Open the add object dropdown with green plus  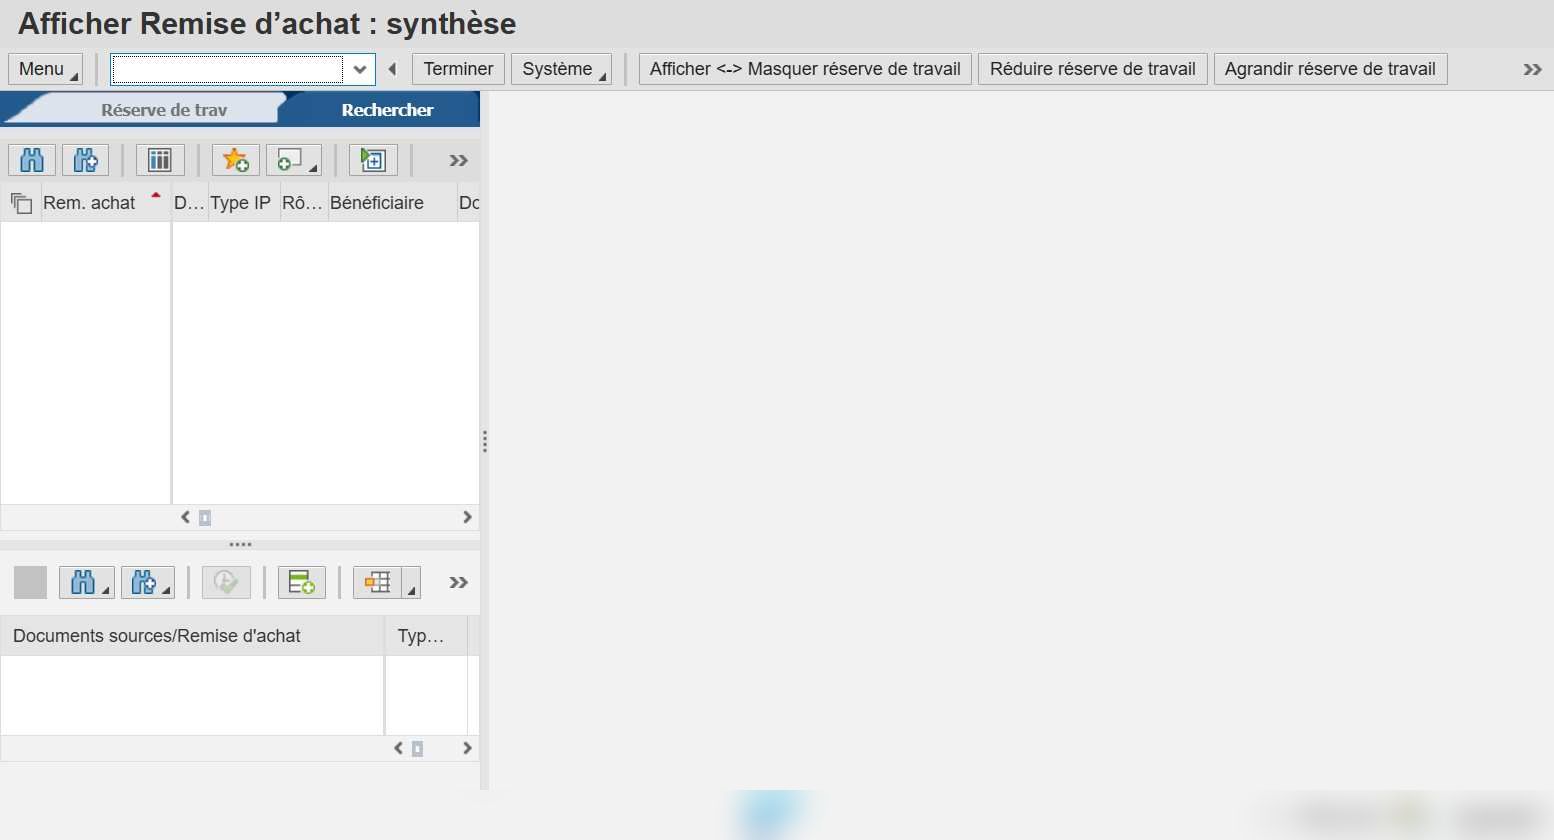[294, 160]
